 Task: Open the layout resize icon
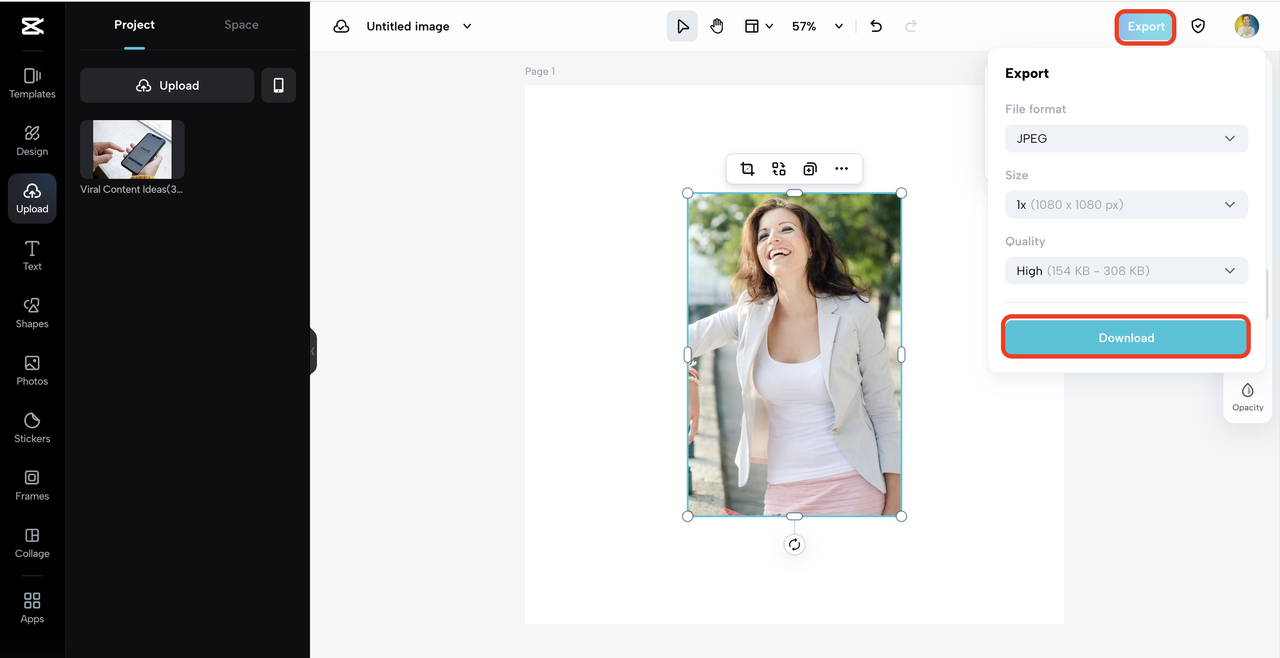[751, 26]
